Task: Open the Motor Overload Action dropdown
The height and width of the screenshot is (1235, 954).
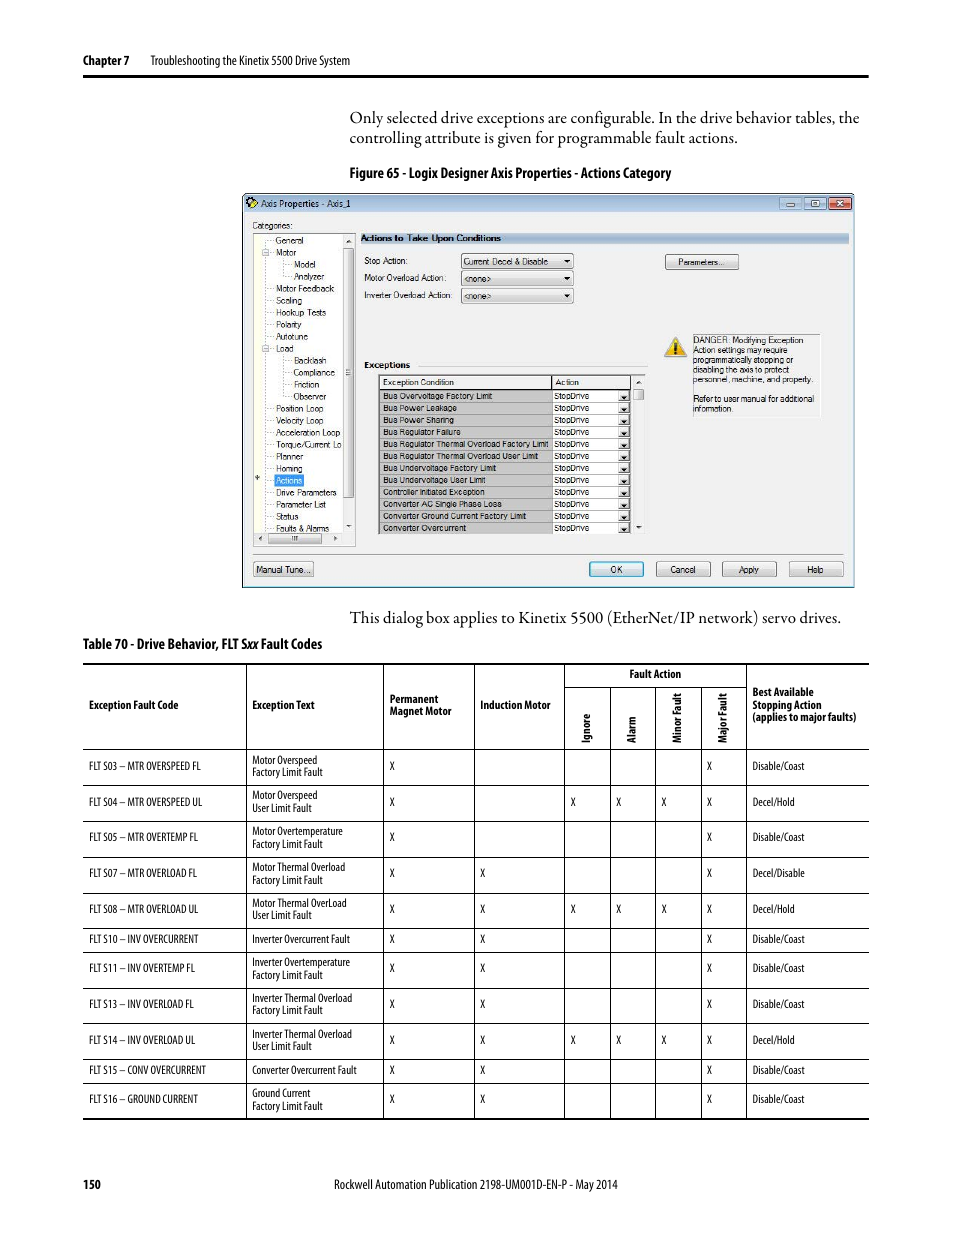Action: (565, 278)
